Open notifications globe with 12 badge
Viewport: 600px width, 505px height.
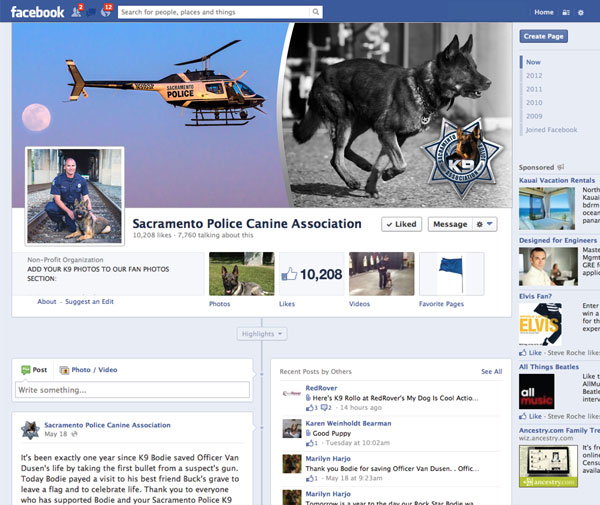click(x=106, y=11)
